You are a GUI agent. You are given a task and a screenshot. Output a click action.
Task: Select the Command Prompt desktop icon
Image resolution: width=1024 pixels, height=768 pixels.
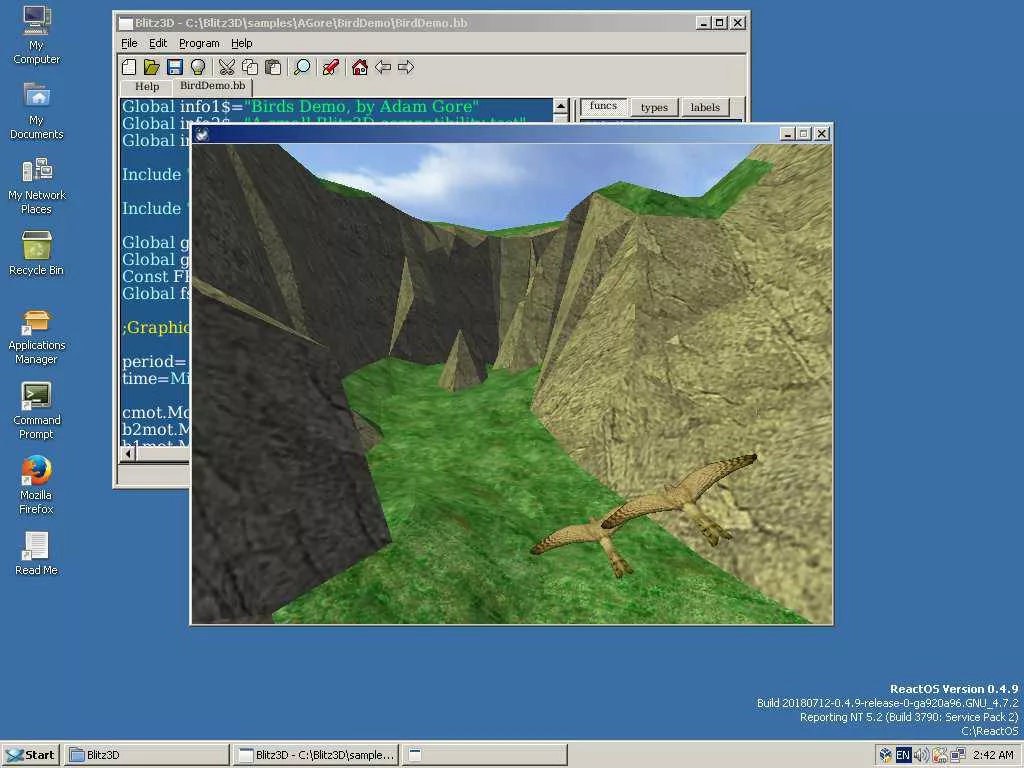pyautogui.click(x=37, y=411)
